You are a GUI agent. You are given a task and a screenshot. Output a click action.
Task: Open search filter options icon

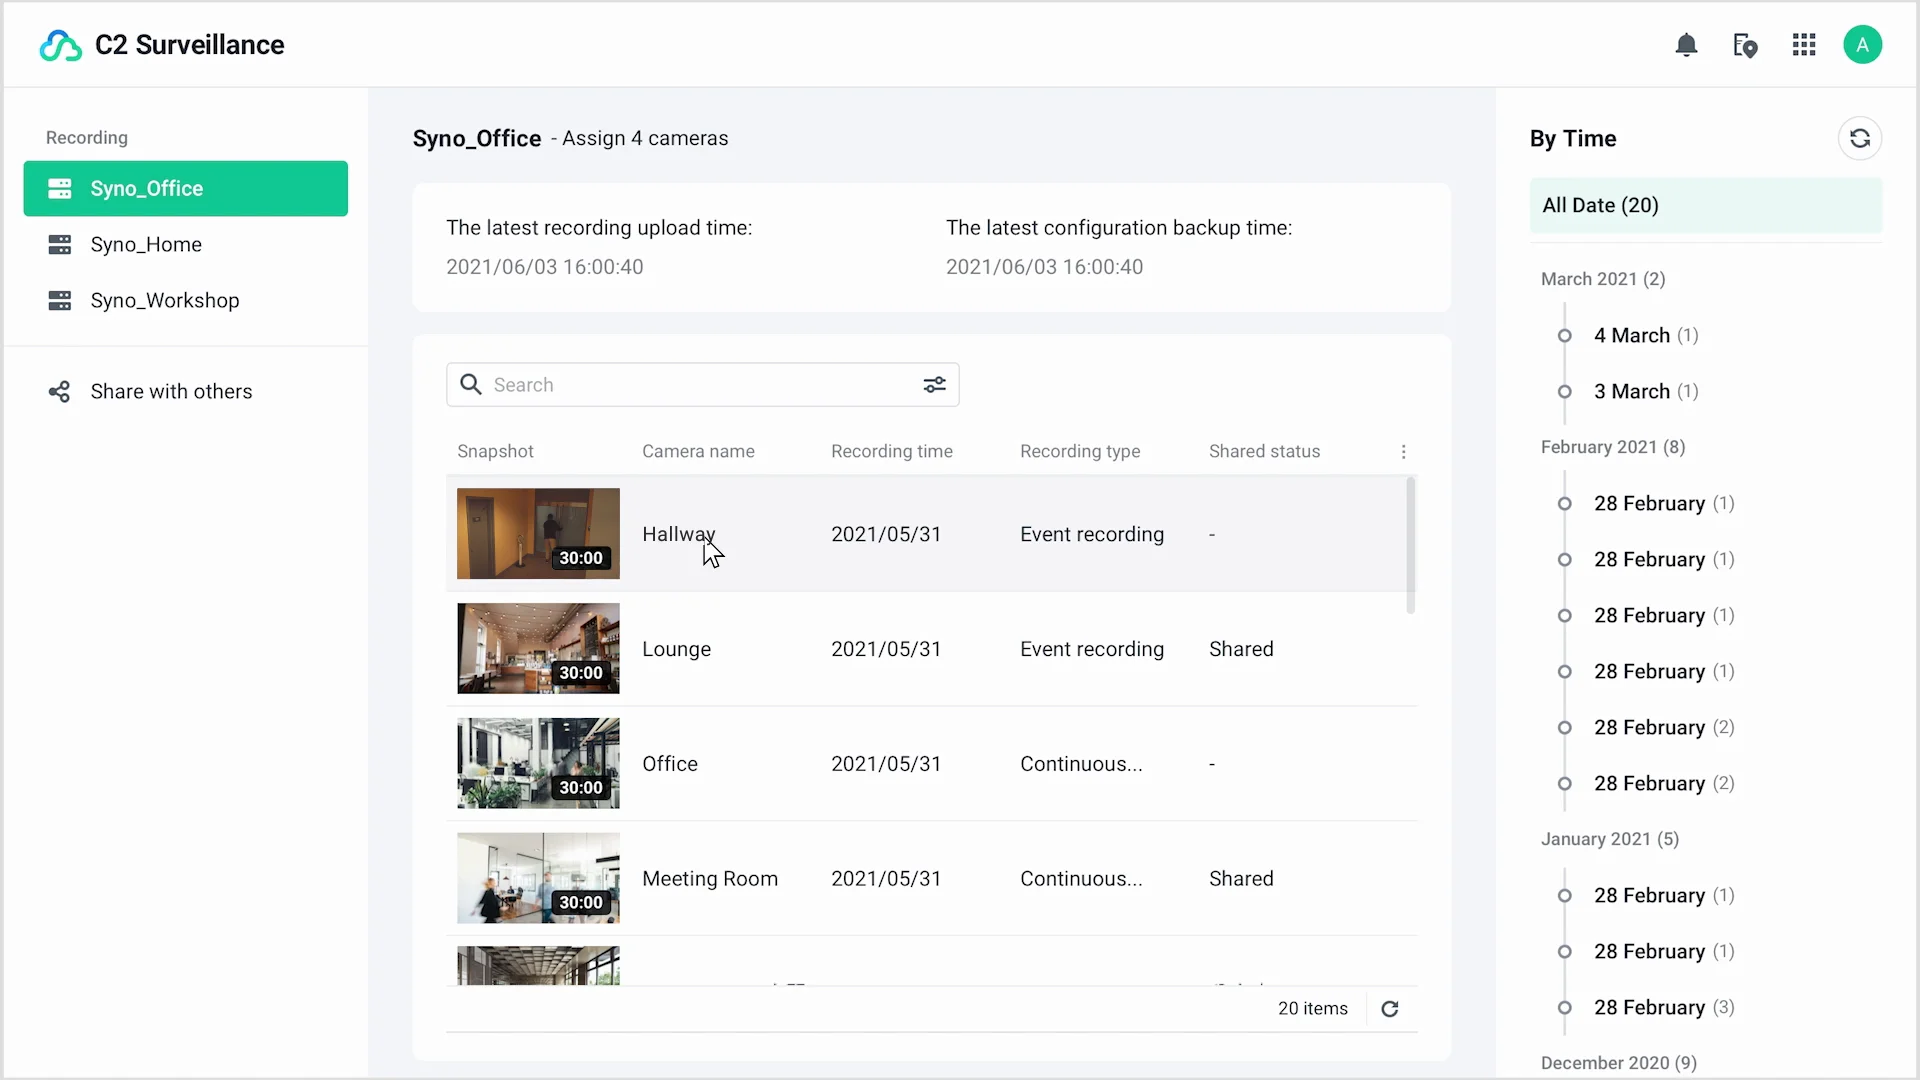[934, 385]
